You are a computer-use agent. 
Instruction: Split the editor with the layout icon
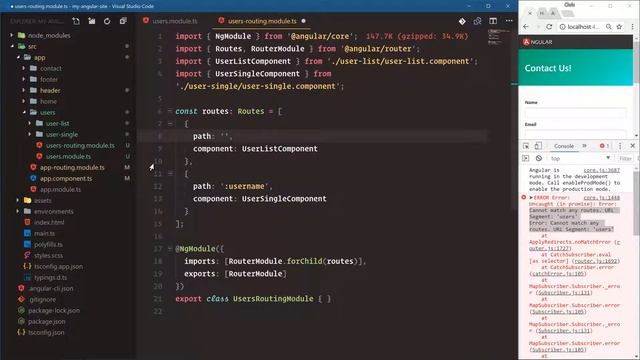pos(493,21)
